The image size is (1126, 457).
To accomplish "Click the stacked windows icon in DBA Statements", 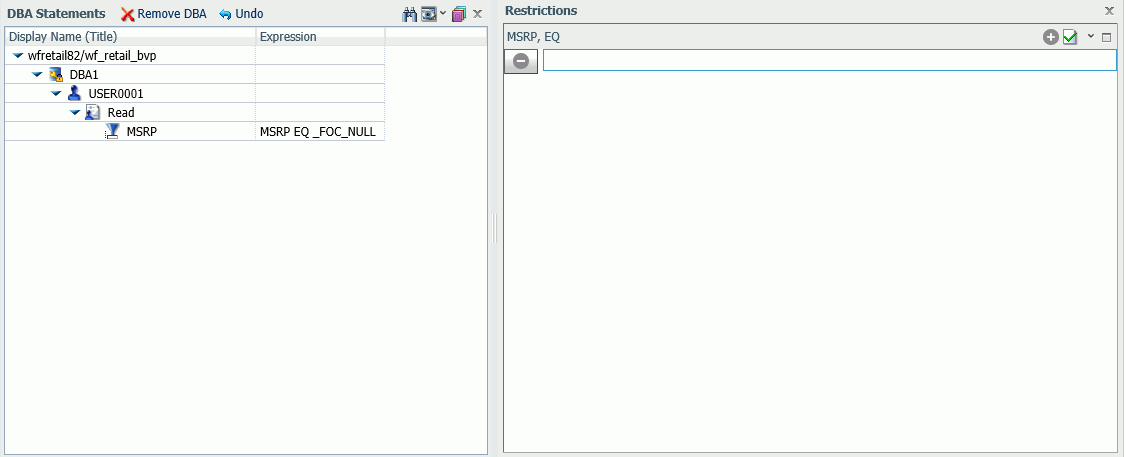I will [x=459, y=14].
